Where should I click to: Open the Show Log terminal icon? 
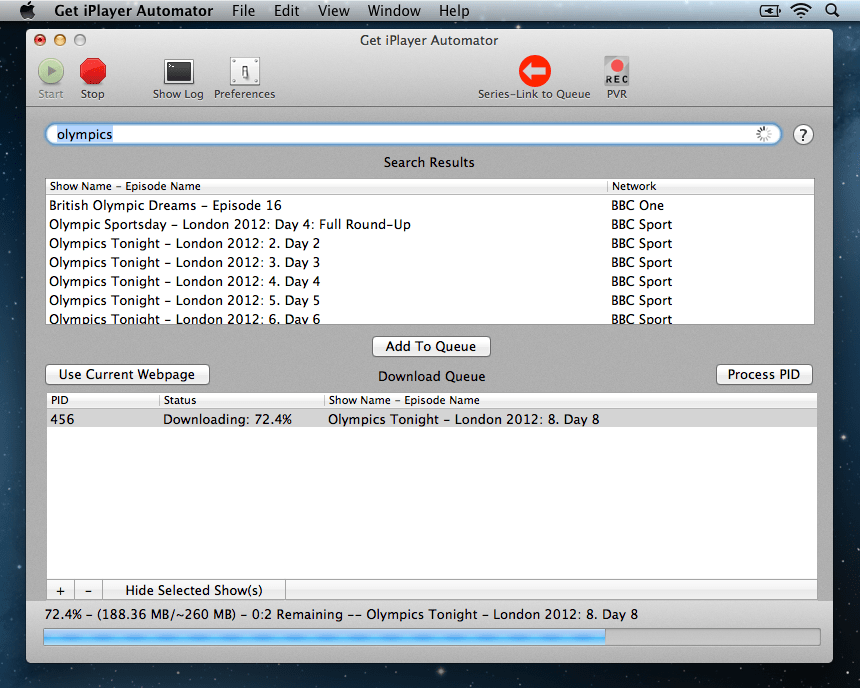point(179,72)
